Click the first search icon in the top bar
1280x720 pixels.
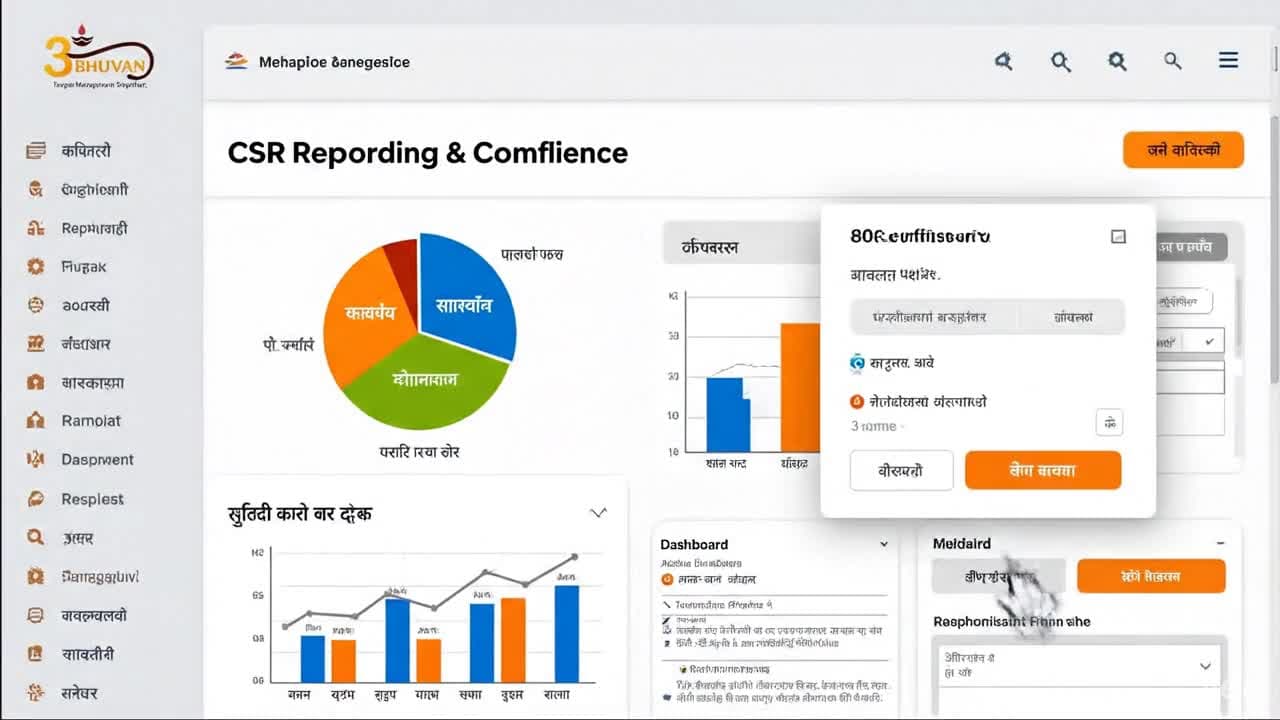1003,62
